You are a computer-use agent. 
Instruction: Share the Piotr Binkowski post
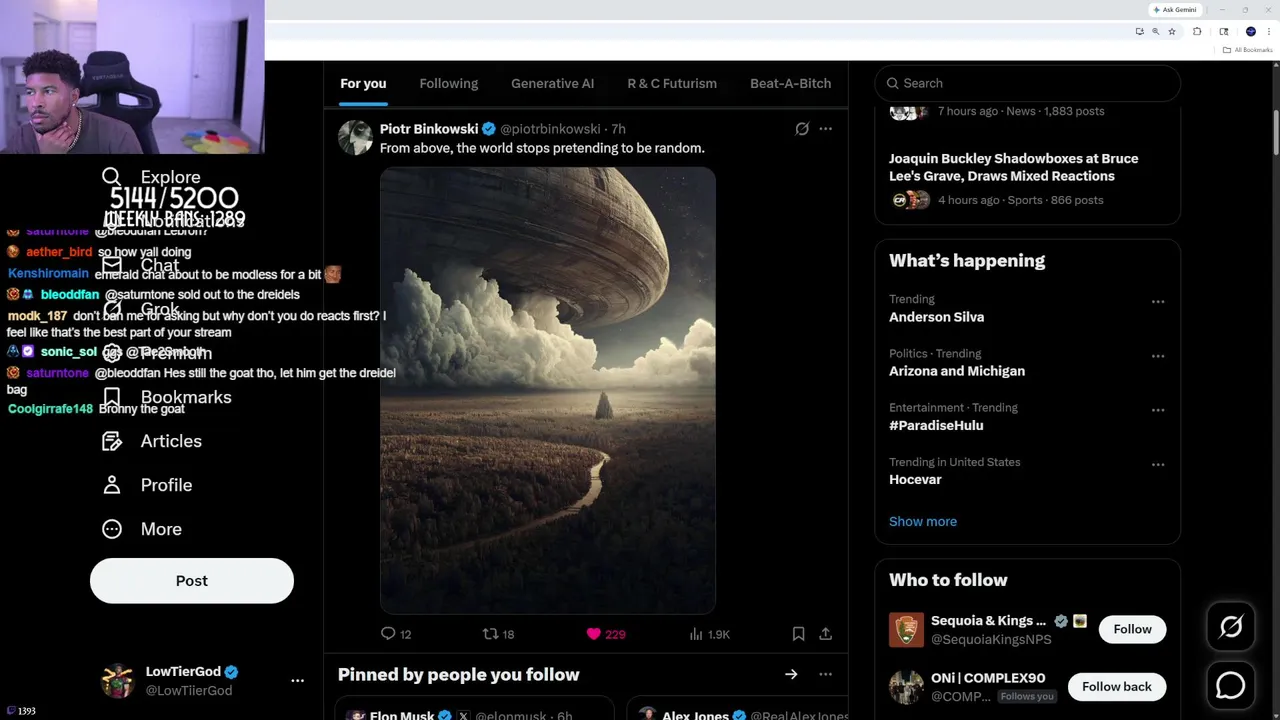tap(825, 634)
